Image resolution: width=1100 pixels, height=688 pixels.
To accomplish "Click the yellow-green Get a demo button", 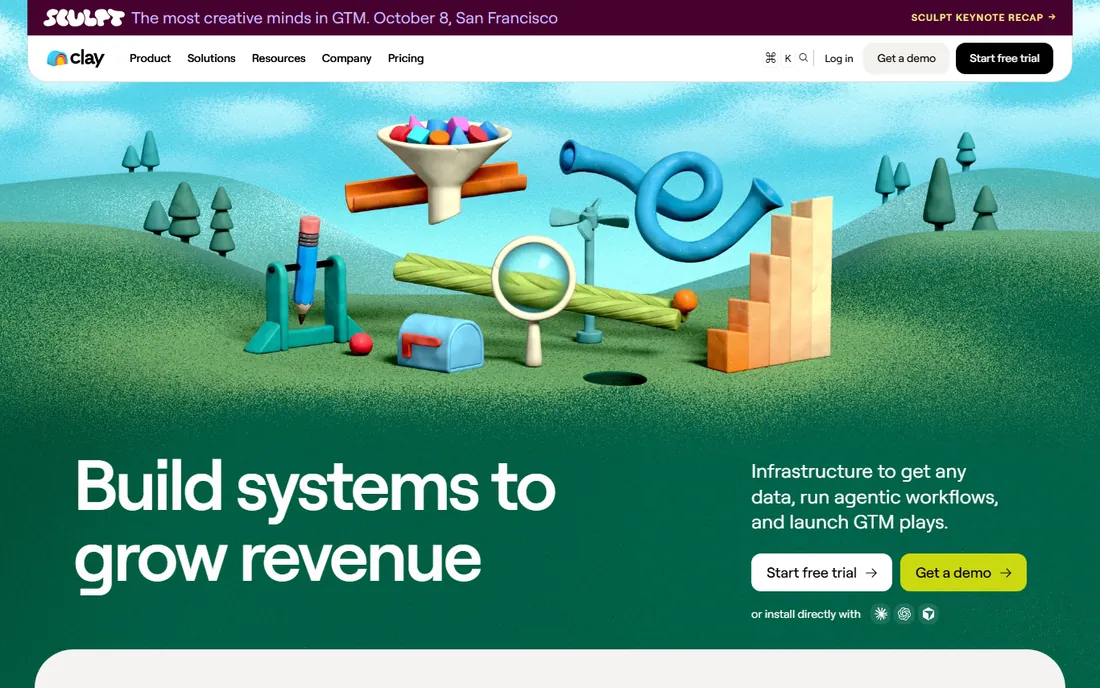I will pos(963,572).
